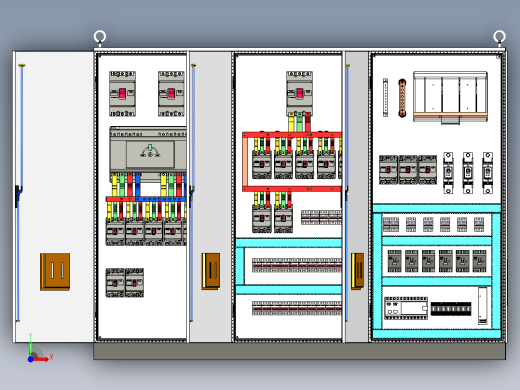Viewport: 520px width, 390px height.
Task: Select the pair of breakers at the left cabinet bottom
Action: pos(125,283)
